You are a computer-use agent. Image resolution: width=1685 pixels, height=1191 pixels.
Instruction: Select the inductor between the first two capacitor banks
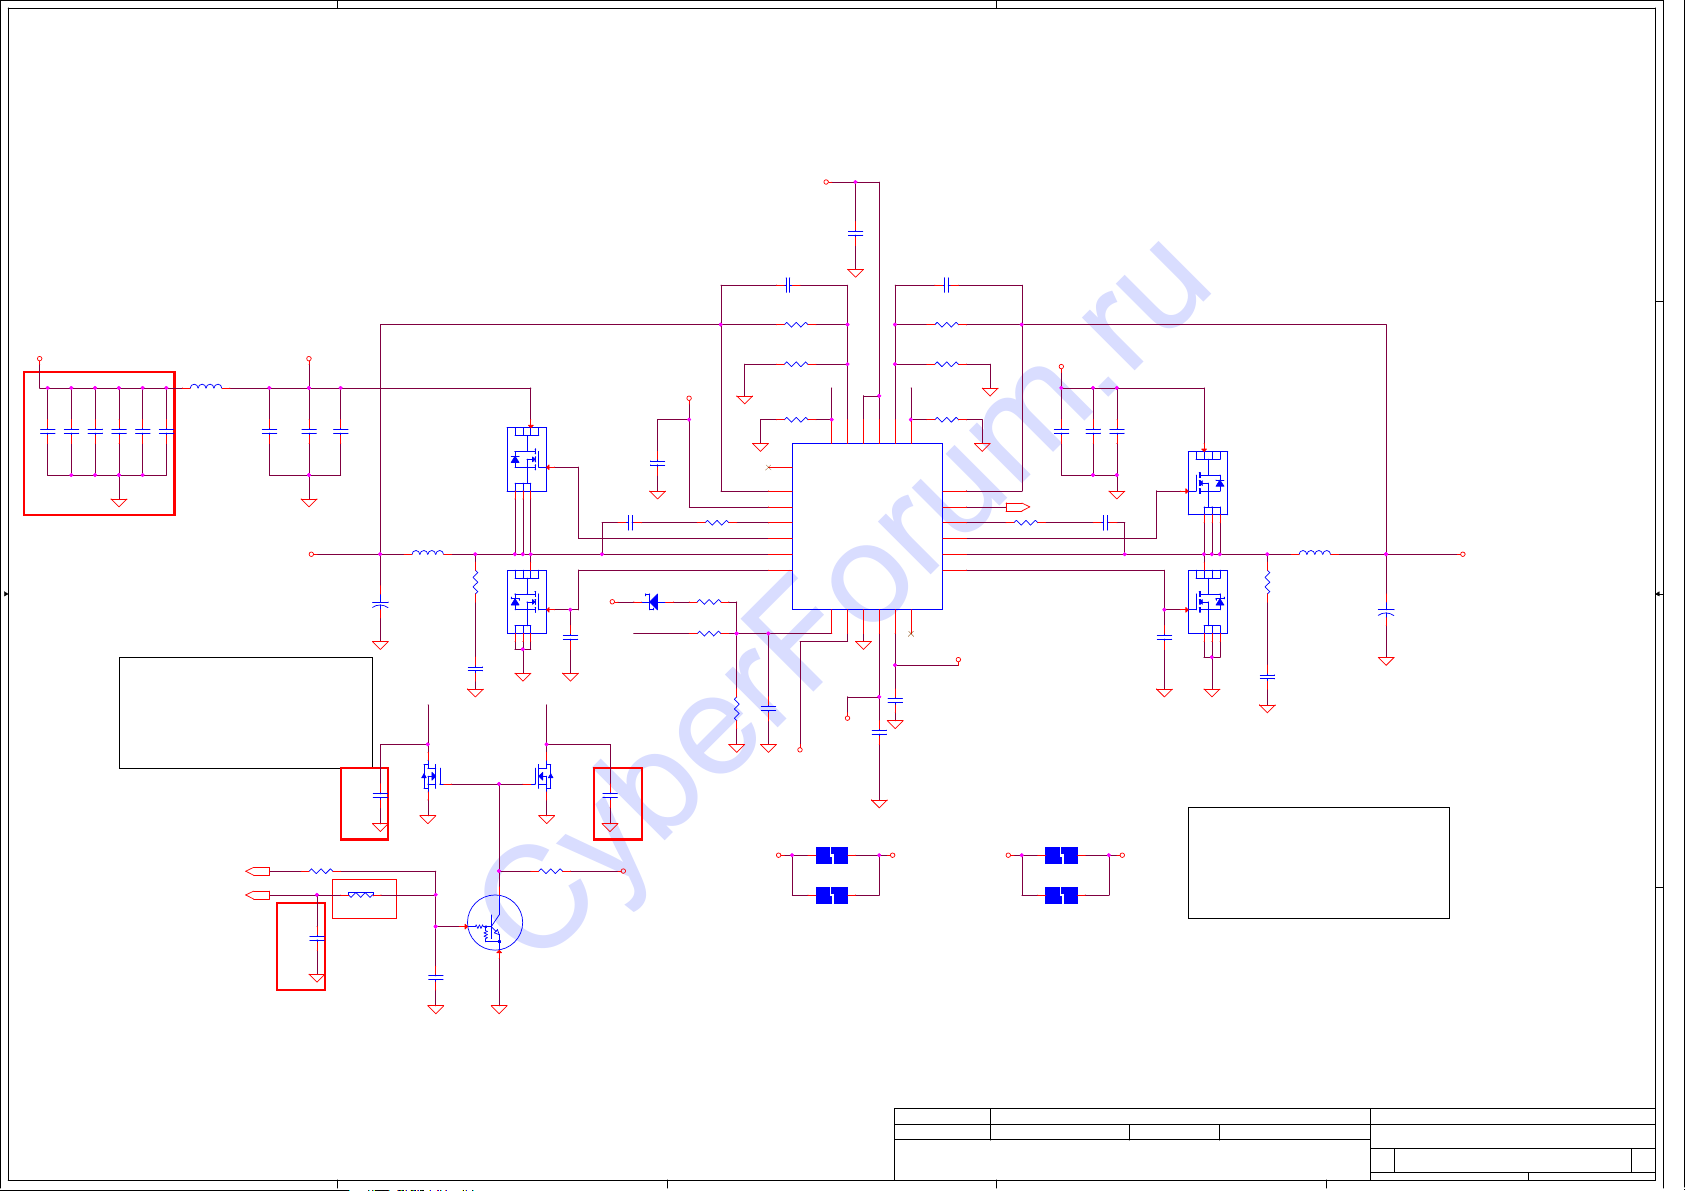pyautogui.click(x=206, y=387)
